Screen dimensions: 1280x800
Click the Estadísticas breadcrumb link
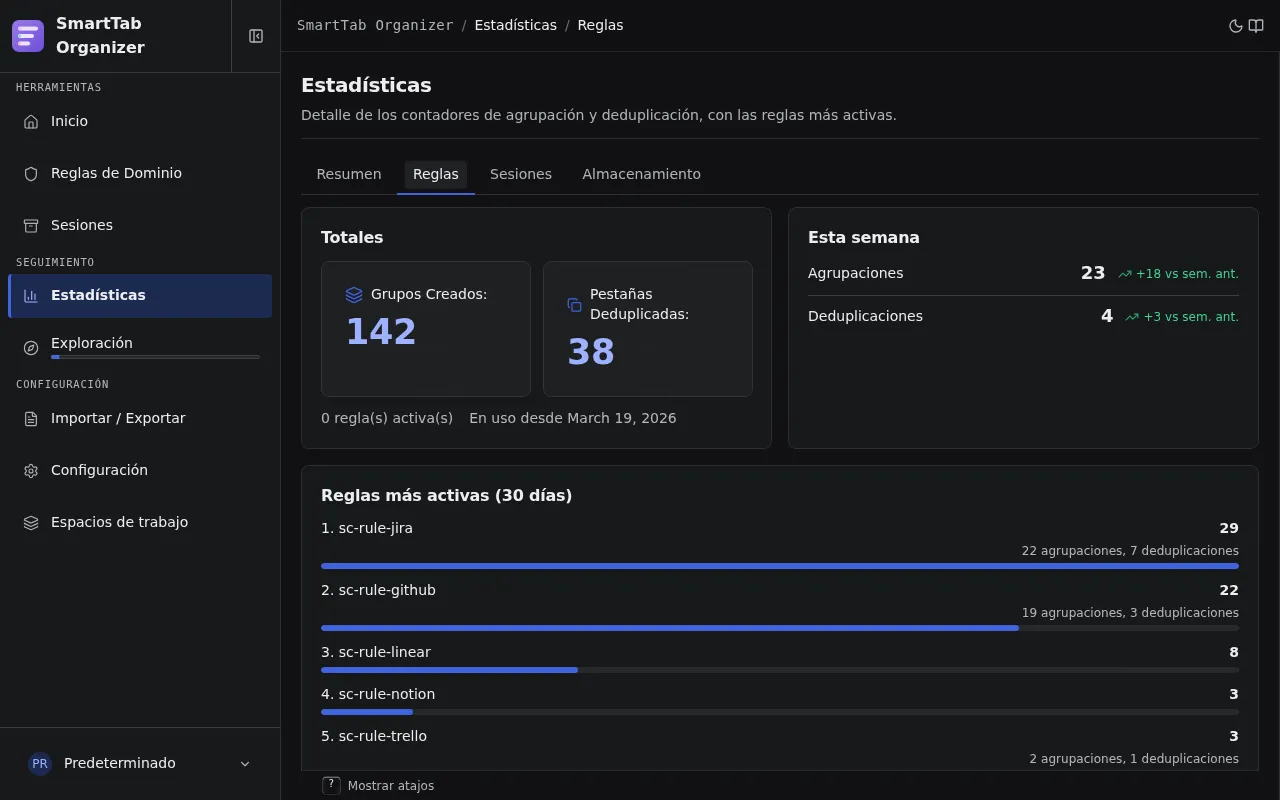[515, 25]
